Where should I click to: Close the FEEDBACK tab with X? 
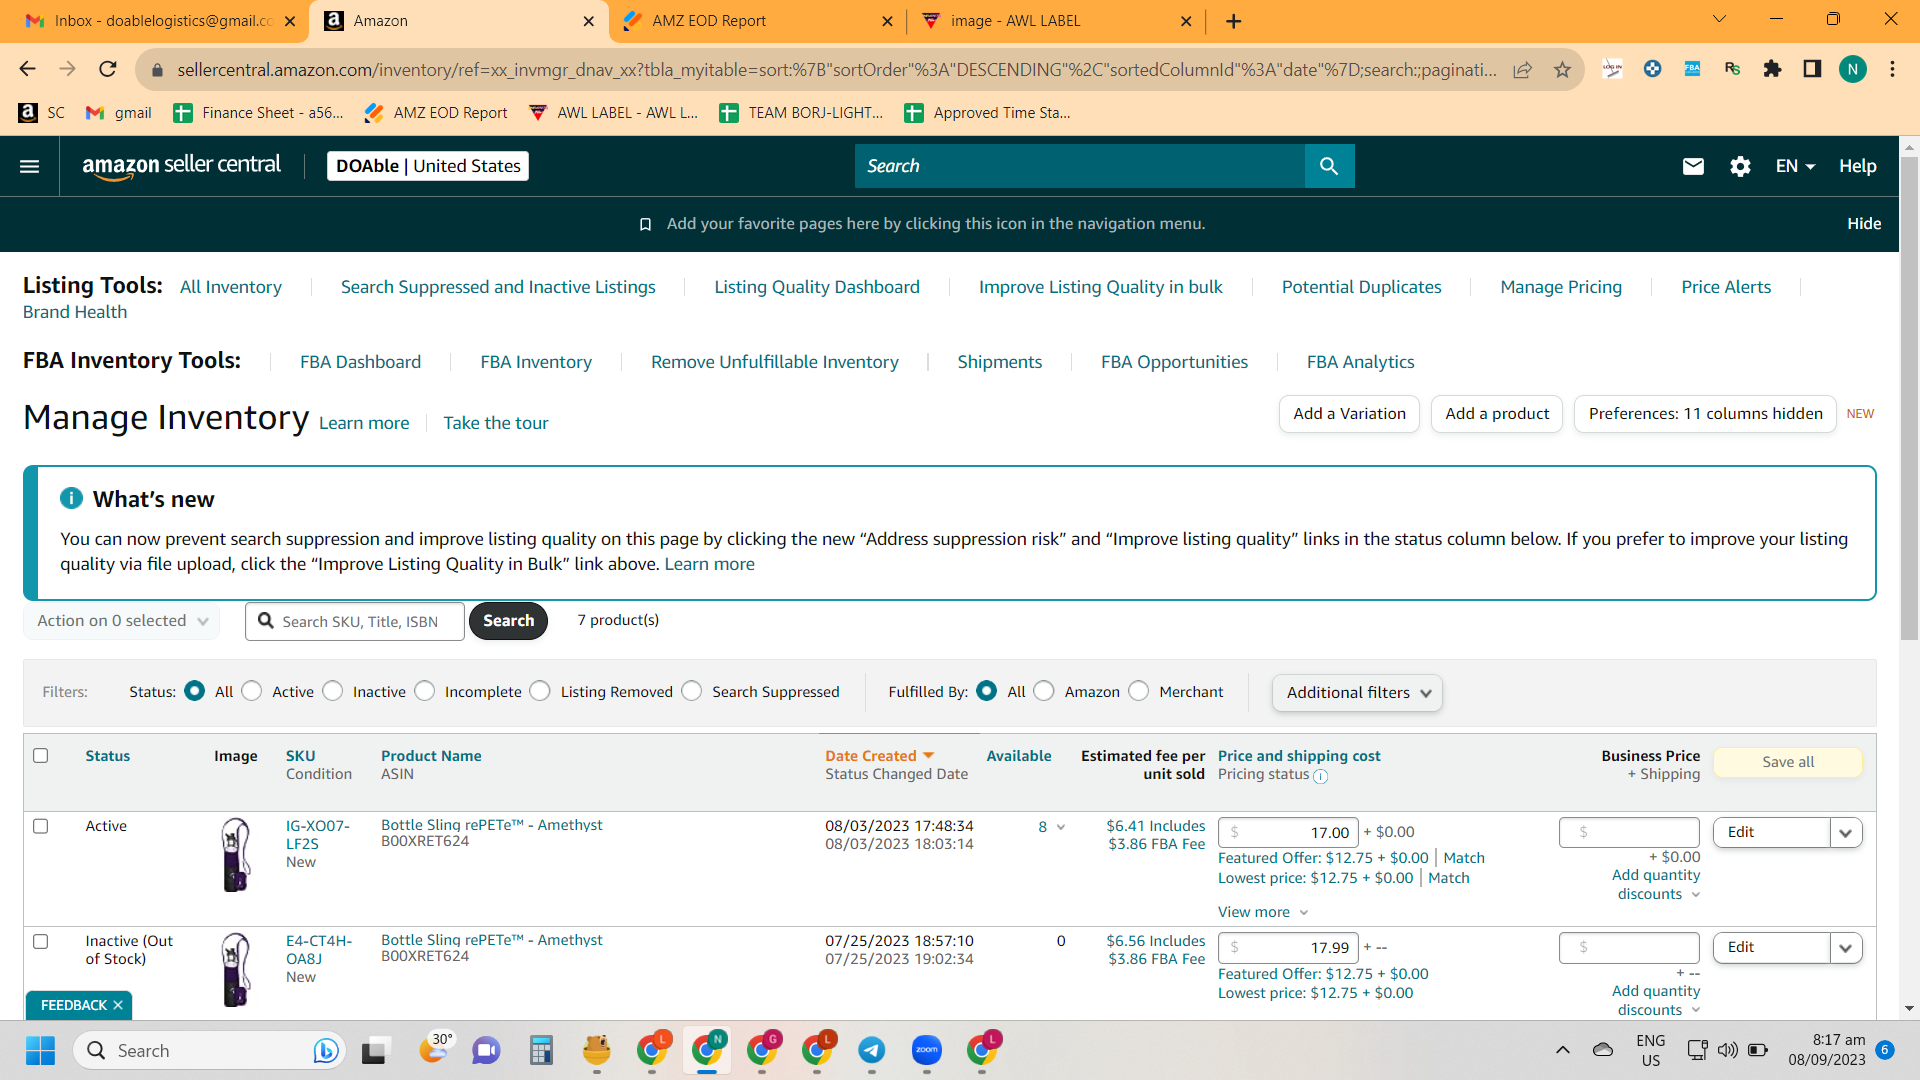click(118, 1005)
